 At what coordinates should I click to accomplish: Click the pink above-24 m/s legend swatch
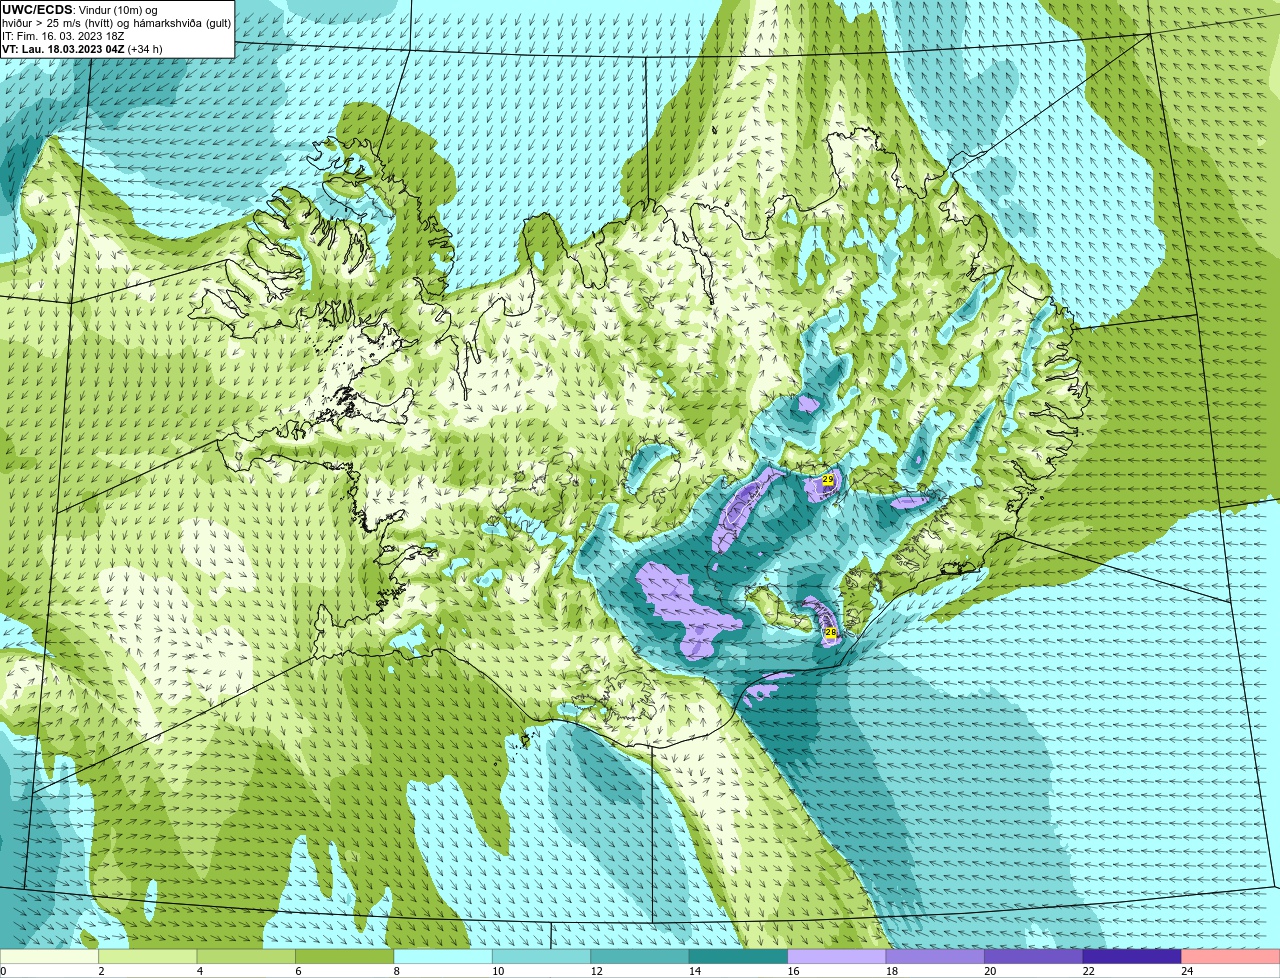(x=1231, y=957)
